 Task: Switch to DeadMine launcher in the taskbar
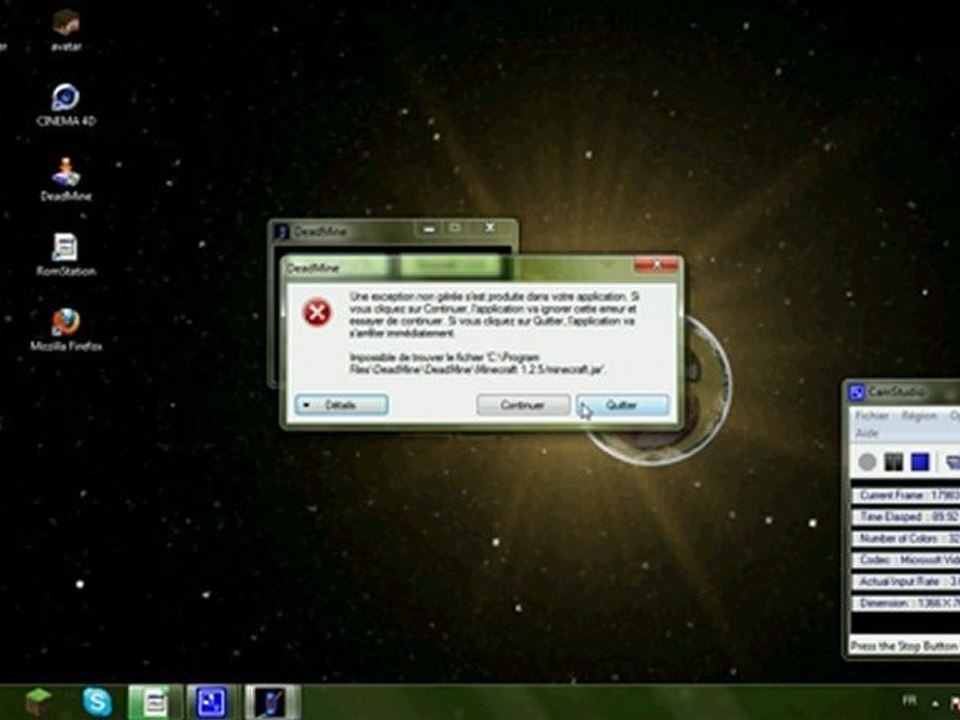coord(272,702)
